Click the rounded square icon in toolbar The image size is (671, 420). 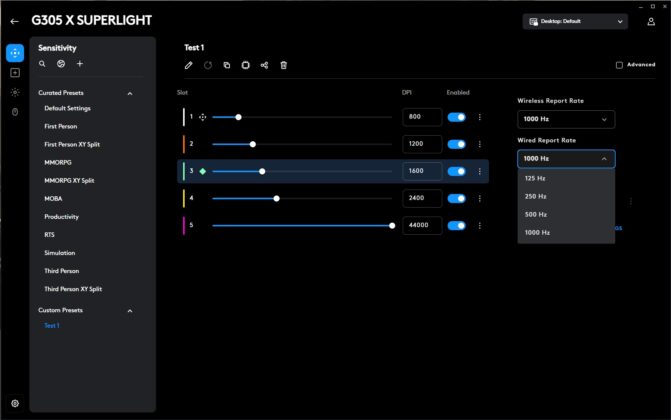(246, 65)
